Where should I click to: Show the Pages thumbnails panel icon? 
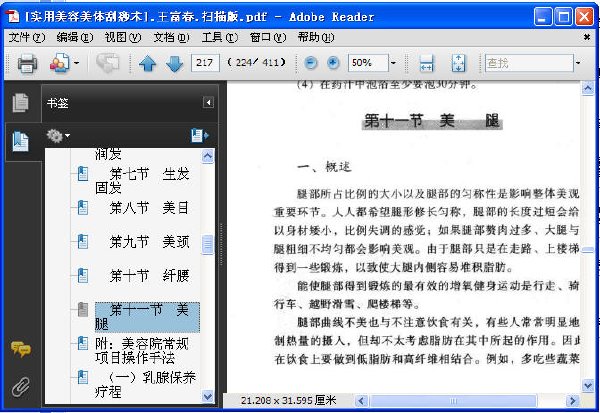click(20, 103)
